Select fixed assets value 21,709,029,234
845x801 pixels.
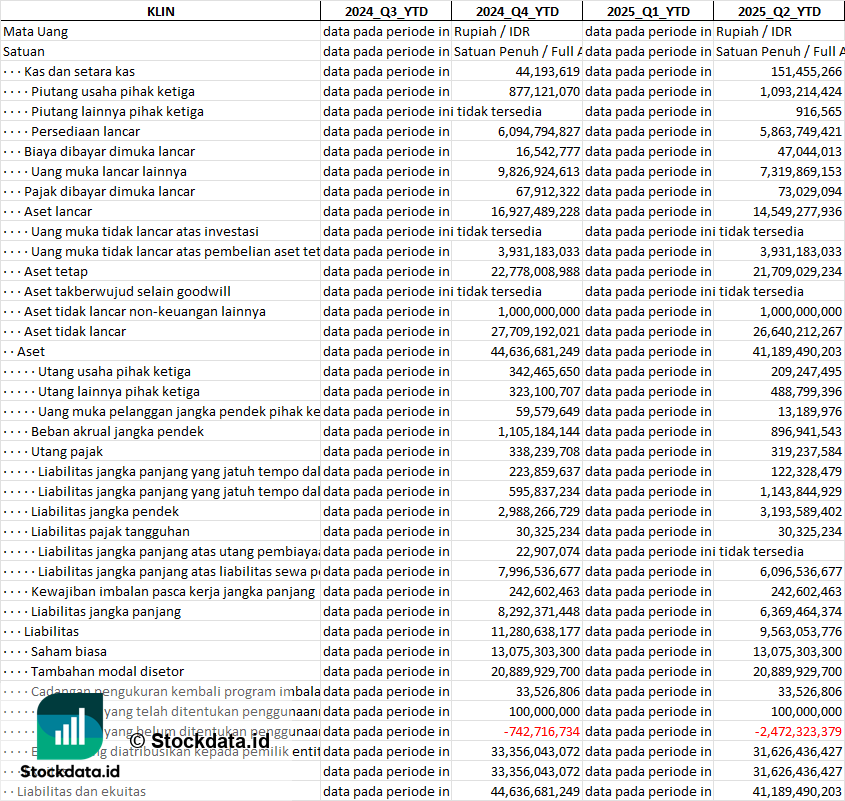pyautogui.click(x=798, y=272)
